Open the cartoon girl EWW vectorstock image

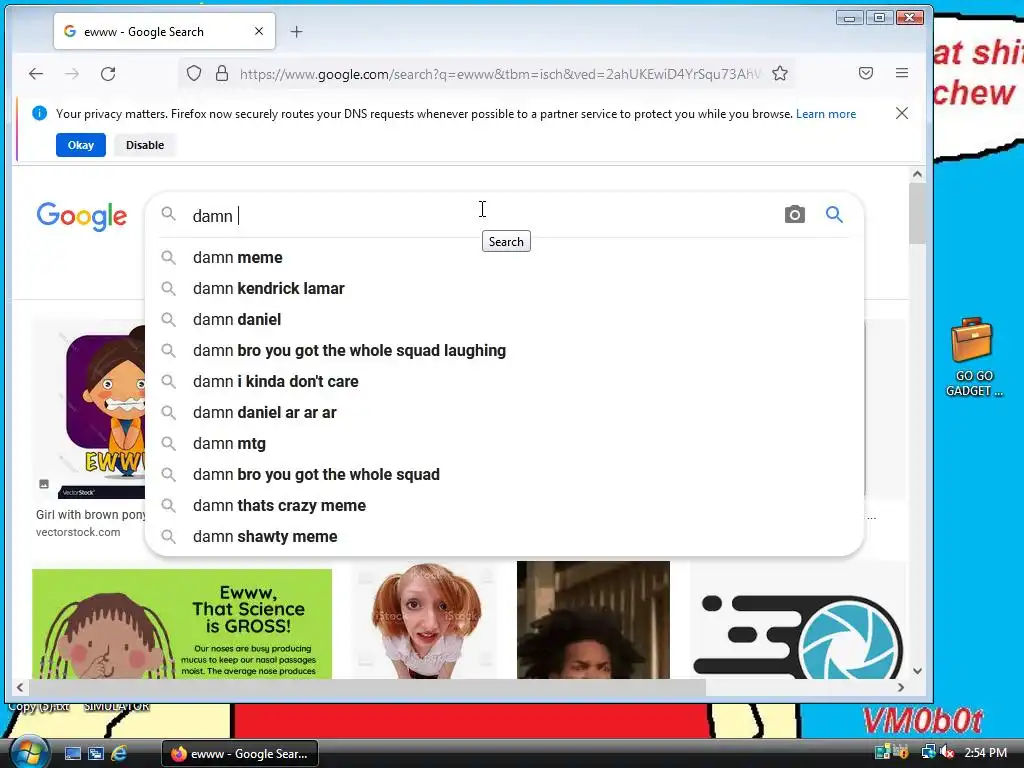click(x=89, y=410)
